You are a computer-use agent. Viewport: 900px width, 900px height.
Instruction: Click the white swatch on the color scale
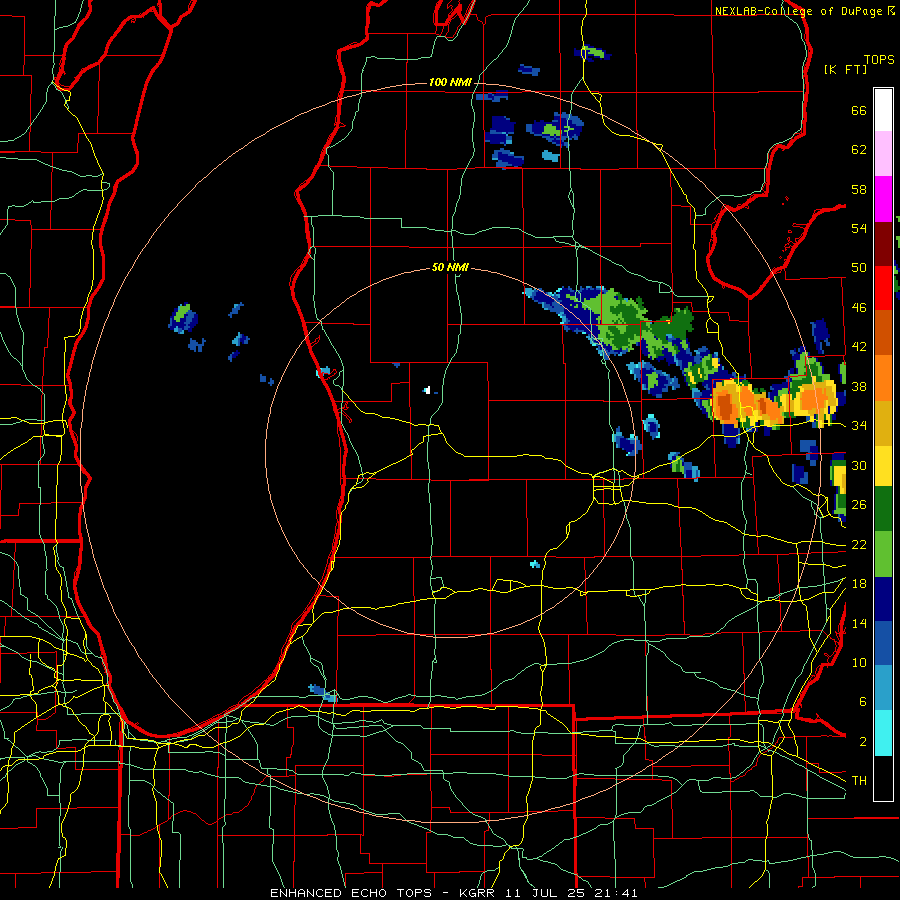pyautogui.click(x=883, y=110)
